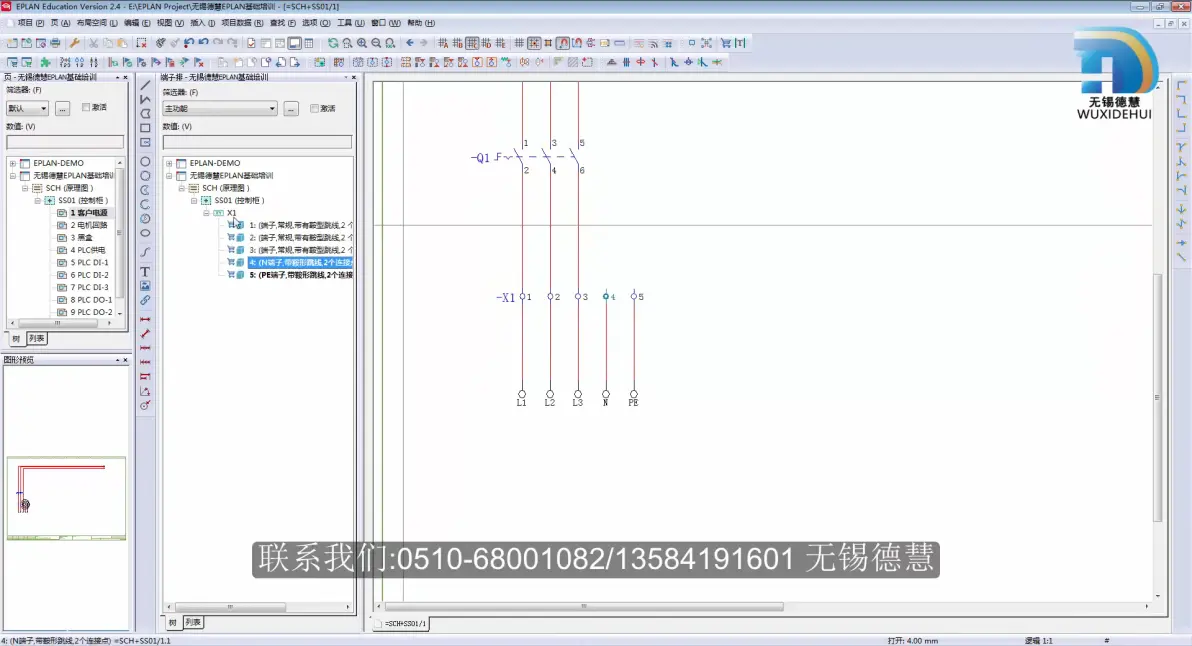Click the graphical preview thumbnail
Image resolution: width=1192 pixels, height=646 pixels.
point(66,499)
